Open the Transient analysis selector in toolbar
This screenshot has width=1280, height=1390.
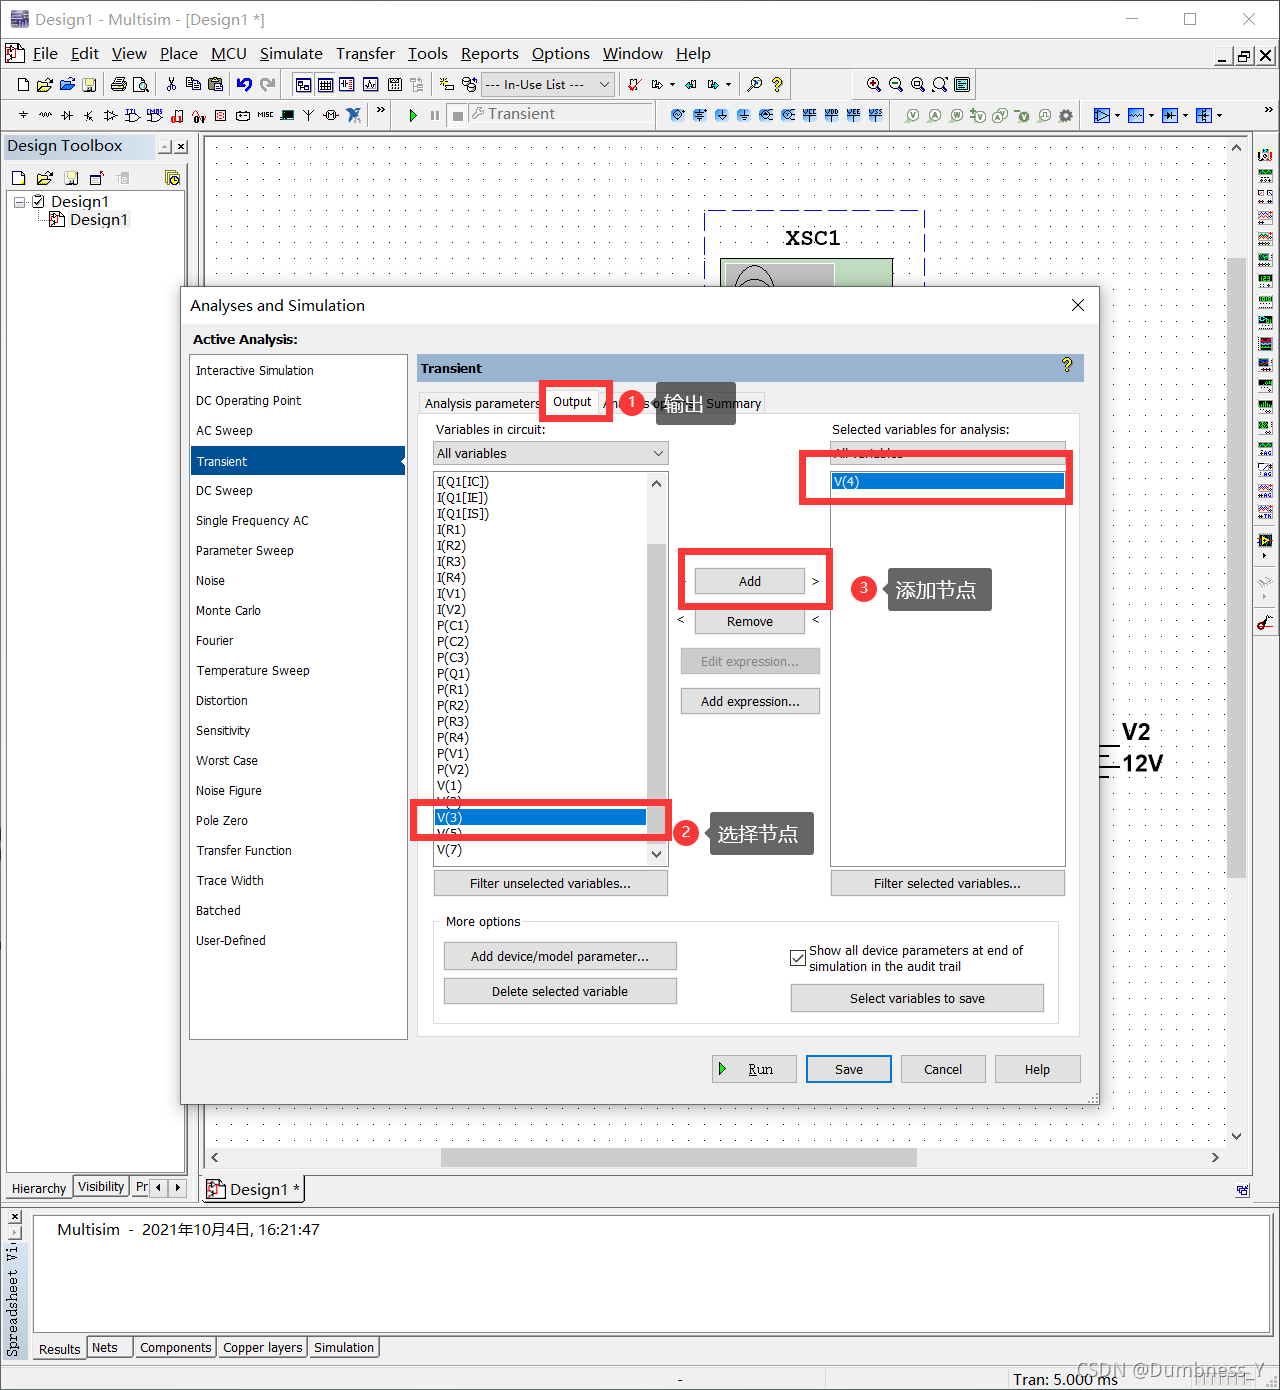click(560, 114)
